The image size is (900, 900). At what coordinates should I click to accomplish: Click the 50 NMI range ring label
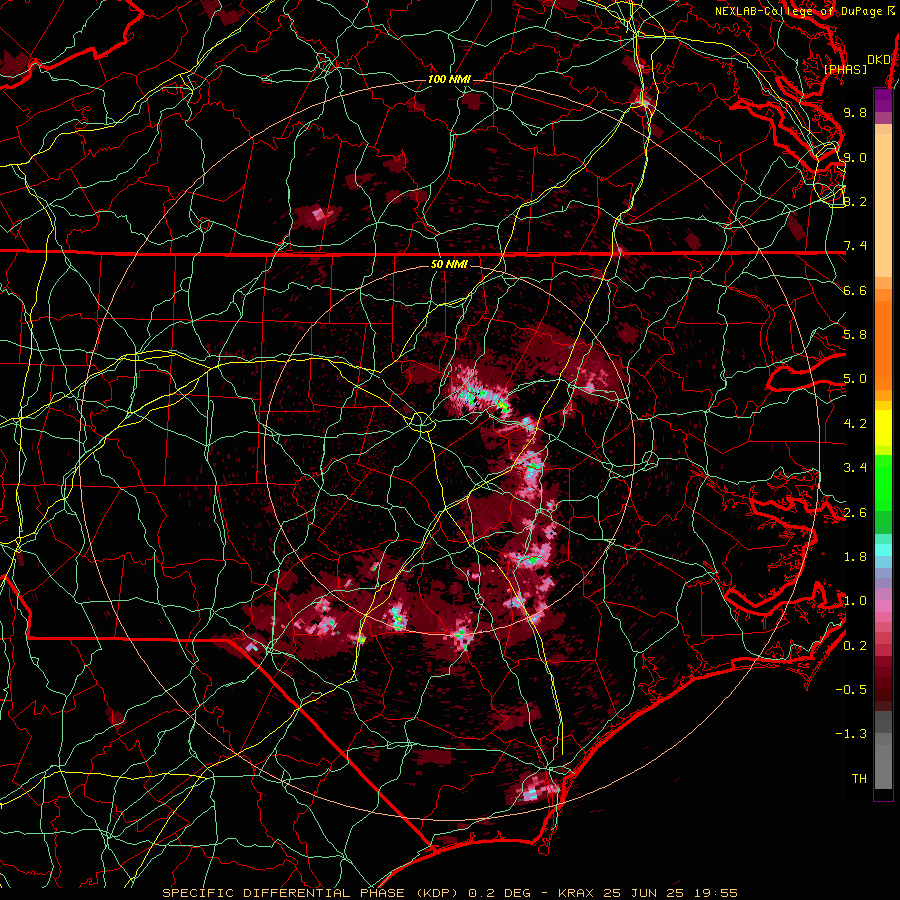(449, 265)
